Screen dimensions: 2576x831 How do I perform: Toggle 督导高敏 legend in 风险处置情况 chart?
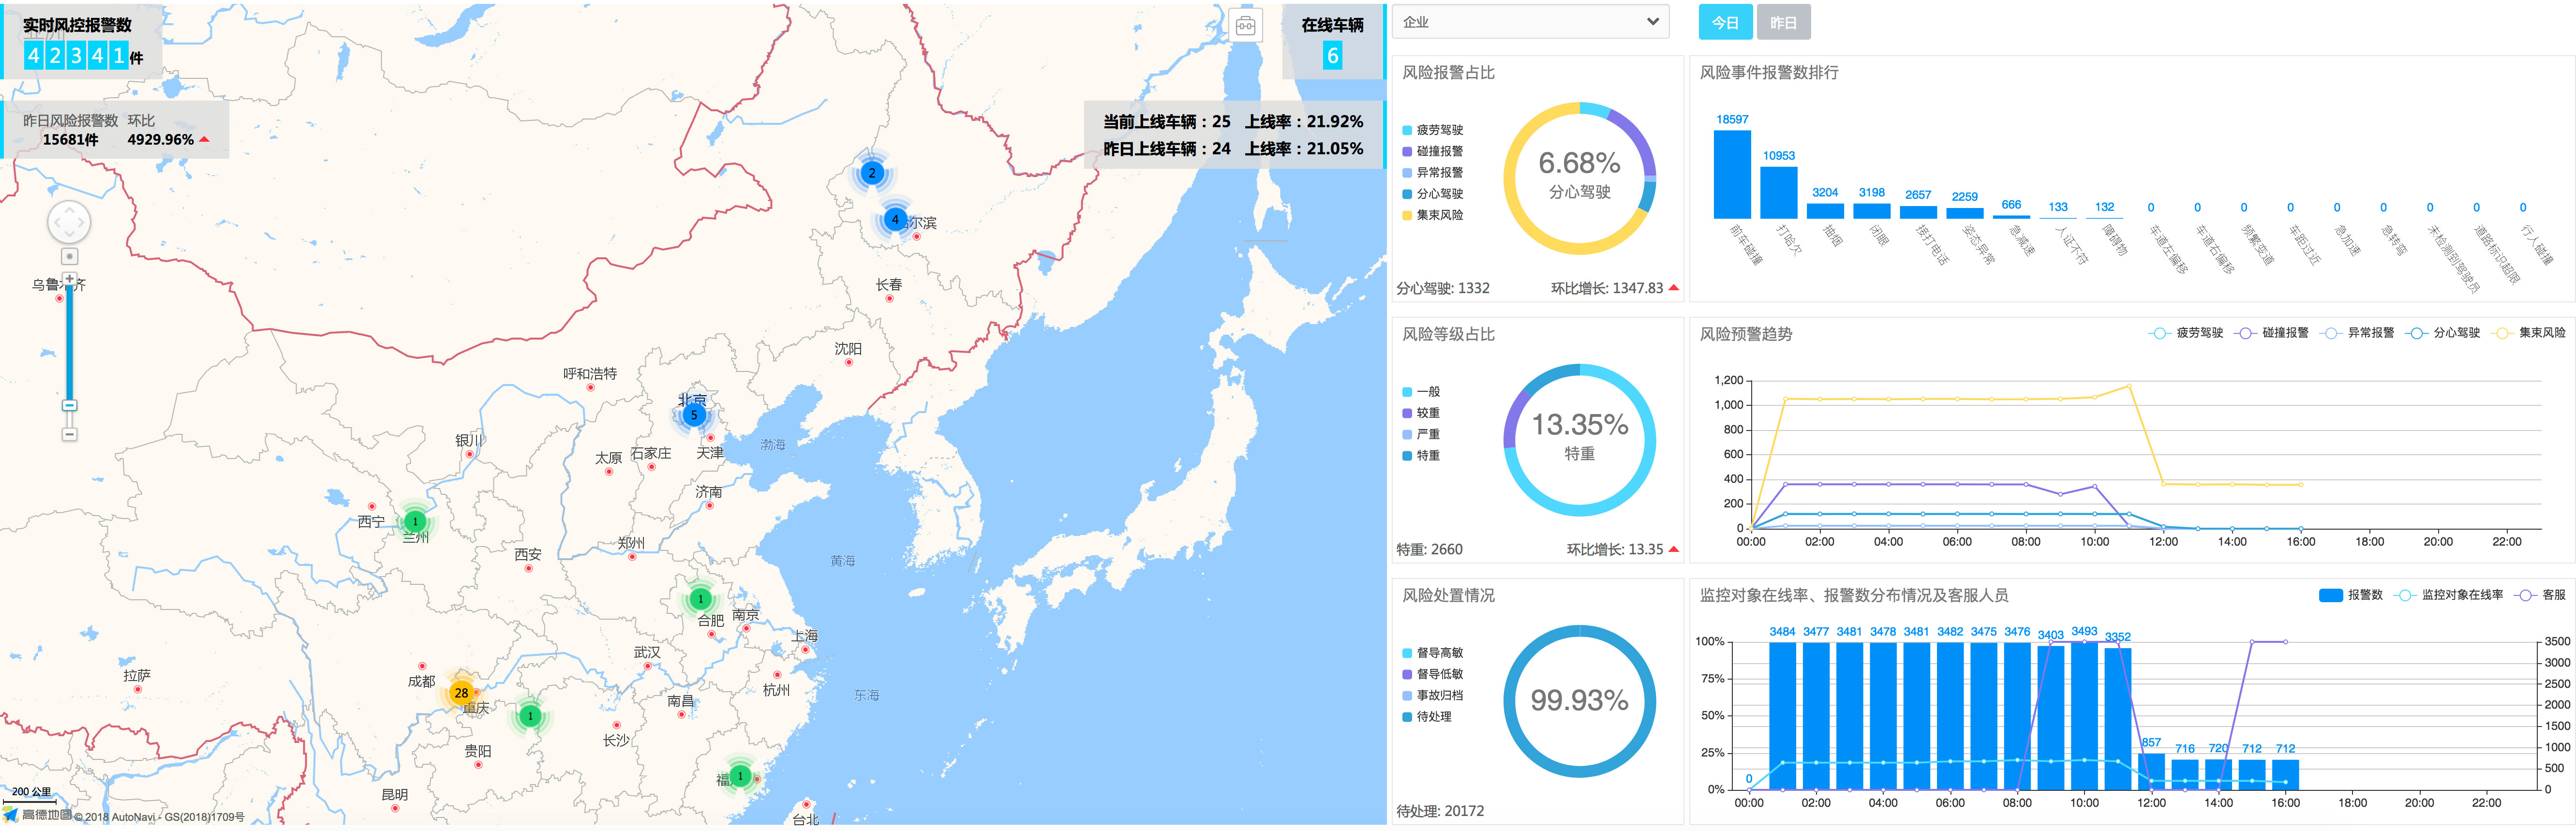pos(1432,653)
